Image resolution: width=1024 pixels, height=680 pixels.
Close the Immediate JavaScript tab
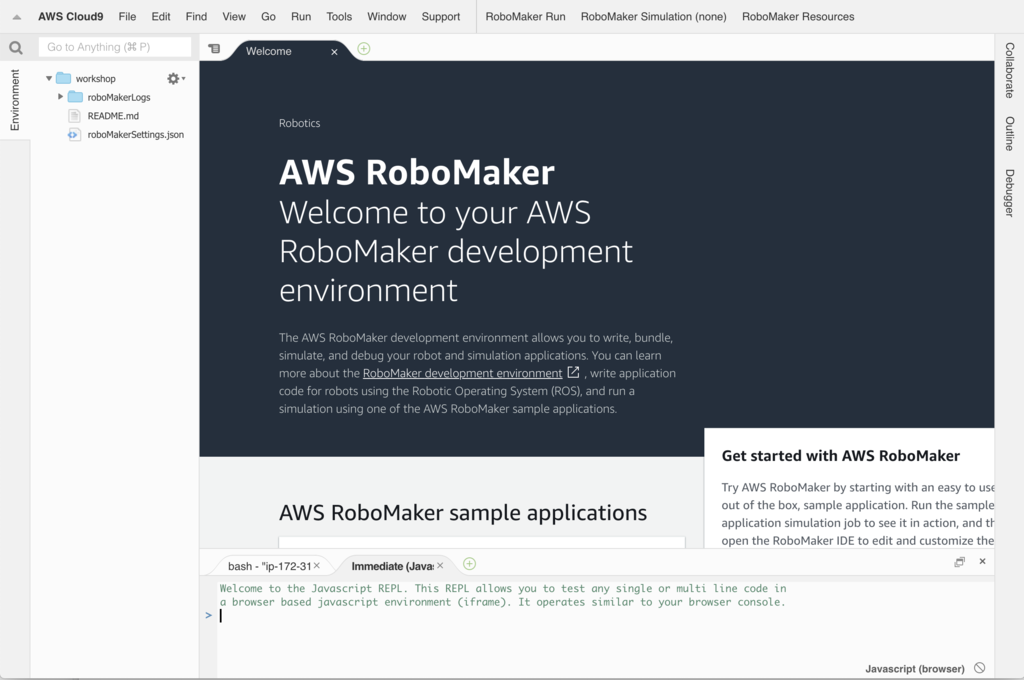pyautogui.click(x=440, y=566)
